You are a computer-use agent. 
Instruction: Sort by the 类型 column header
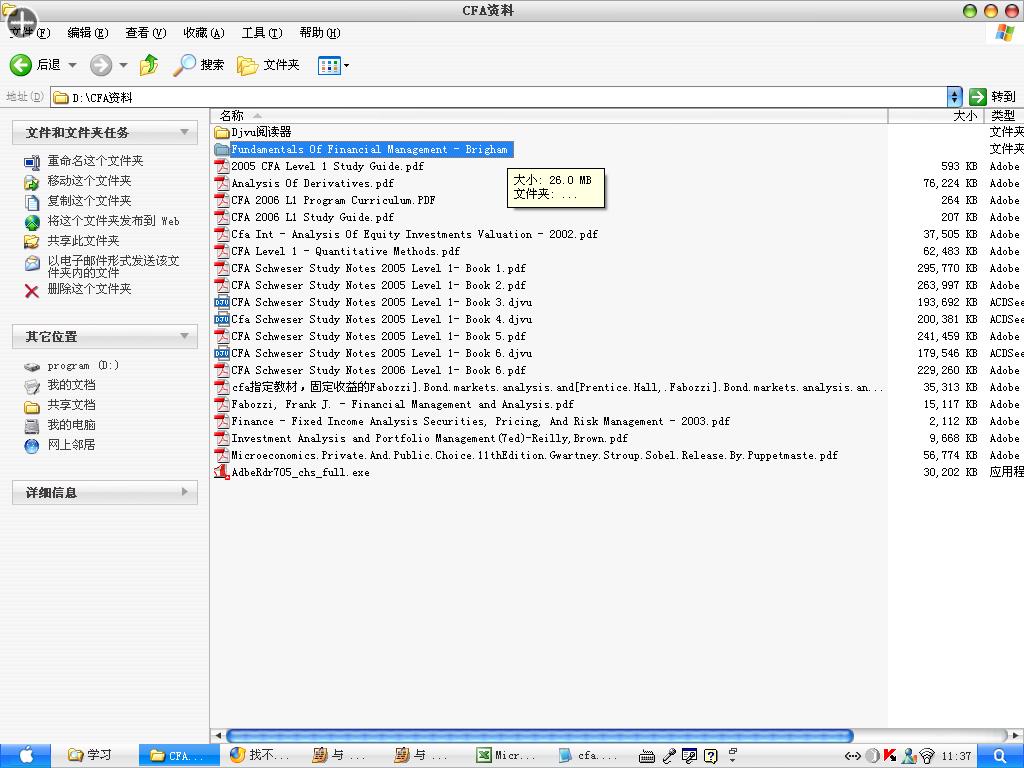1004,116
